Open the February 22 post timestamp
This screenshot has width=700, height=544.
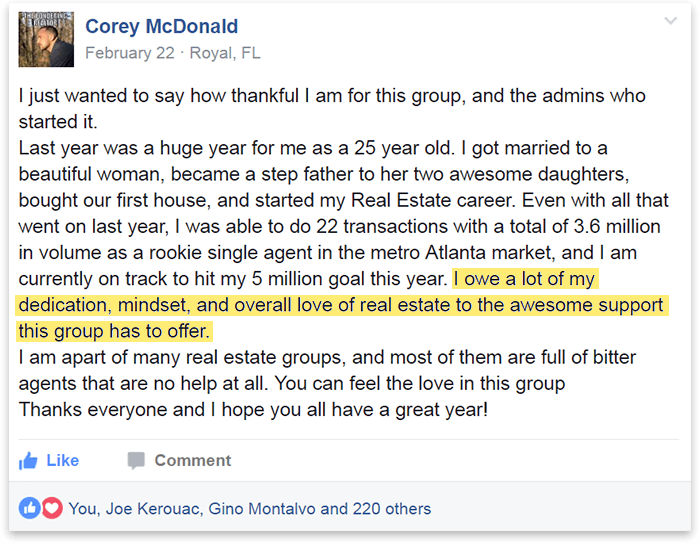(130, 53)
